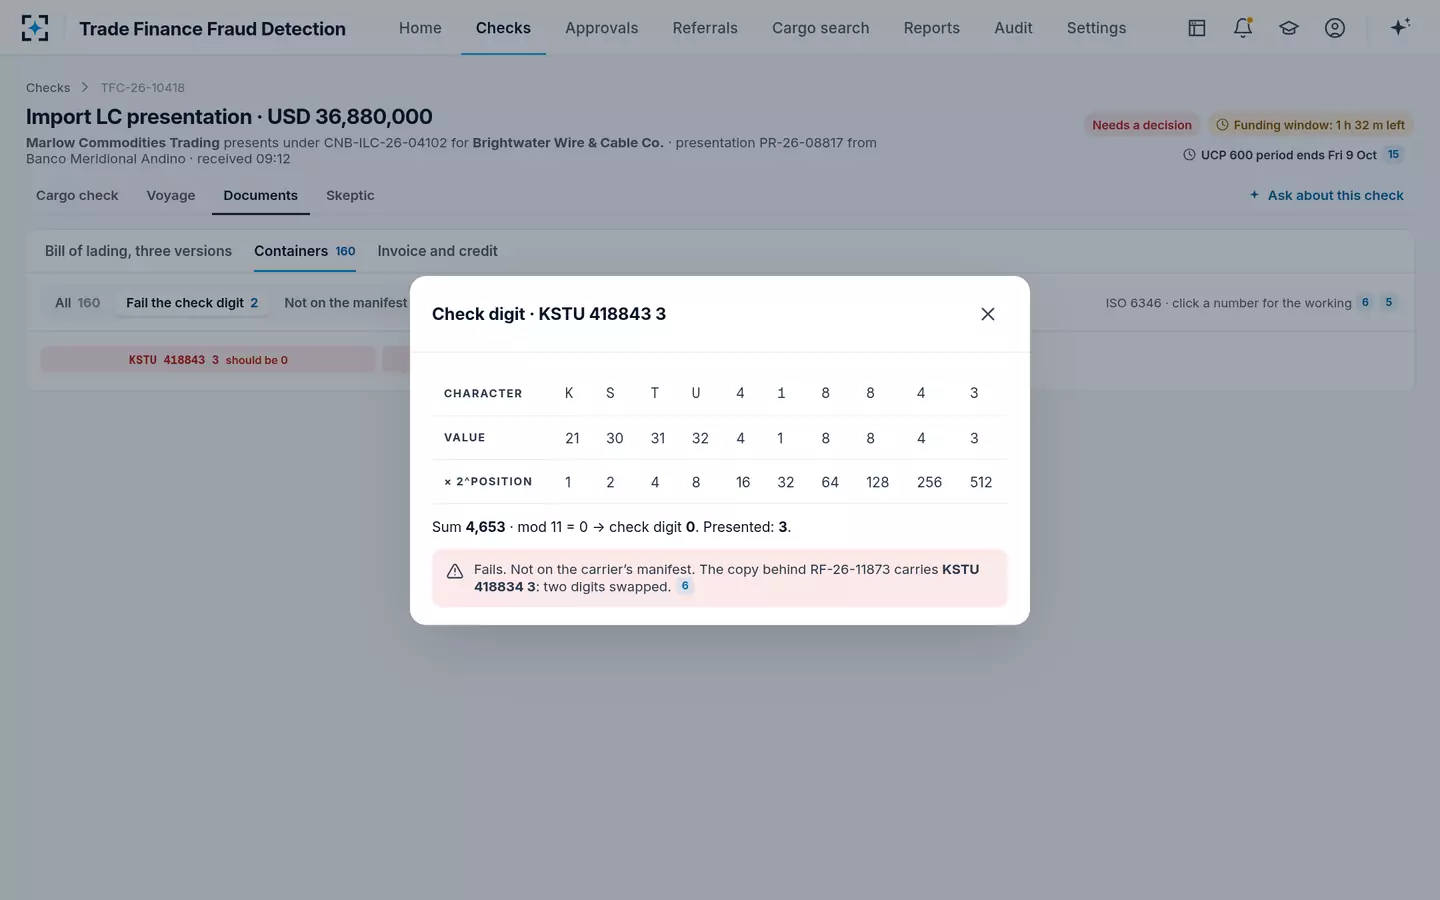The width and height of the screenshot is (1440, 900).
Task: Open Invoice and credit tab
Action: click(x=437, y=251)
